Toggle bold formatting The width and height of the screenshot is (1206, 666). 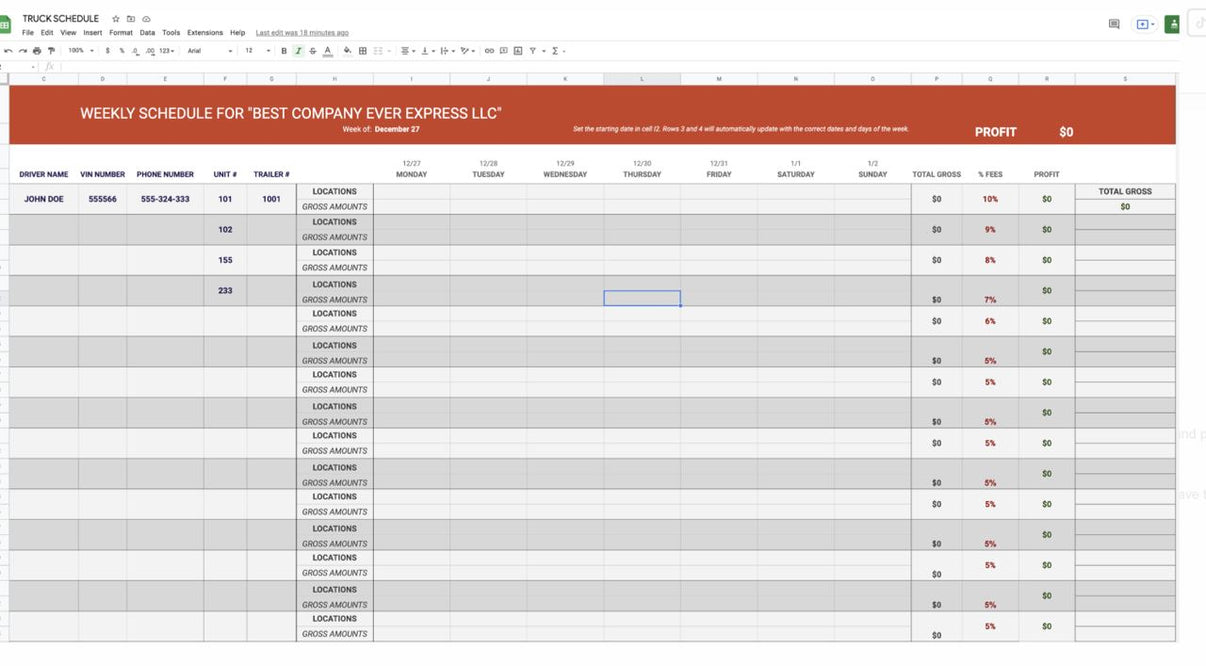tap(283, 50)
